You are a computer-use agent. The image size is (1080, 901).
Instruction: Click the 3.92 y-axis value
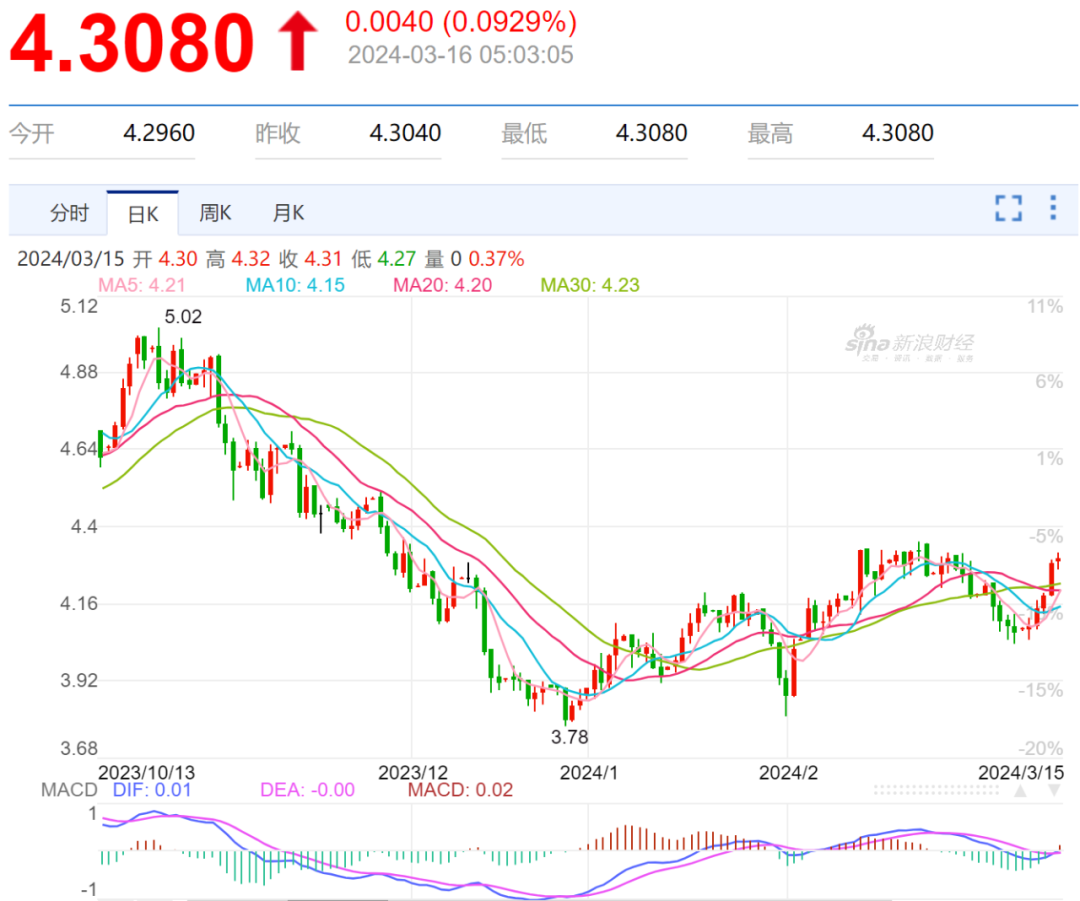click(79, 681)
